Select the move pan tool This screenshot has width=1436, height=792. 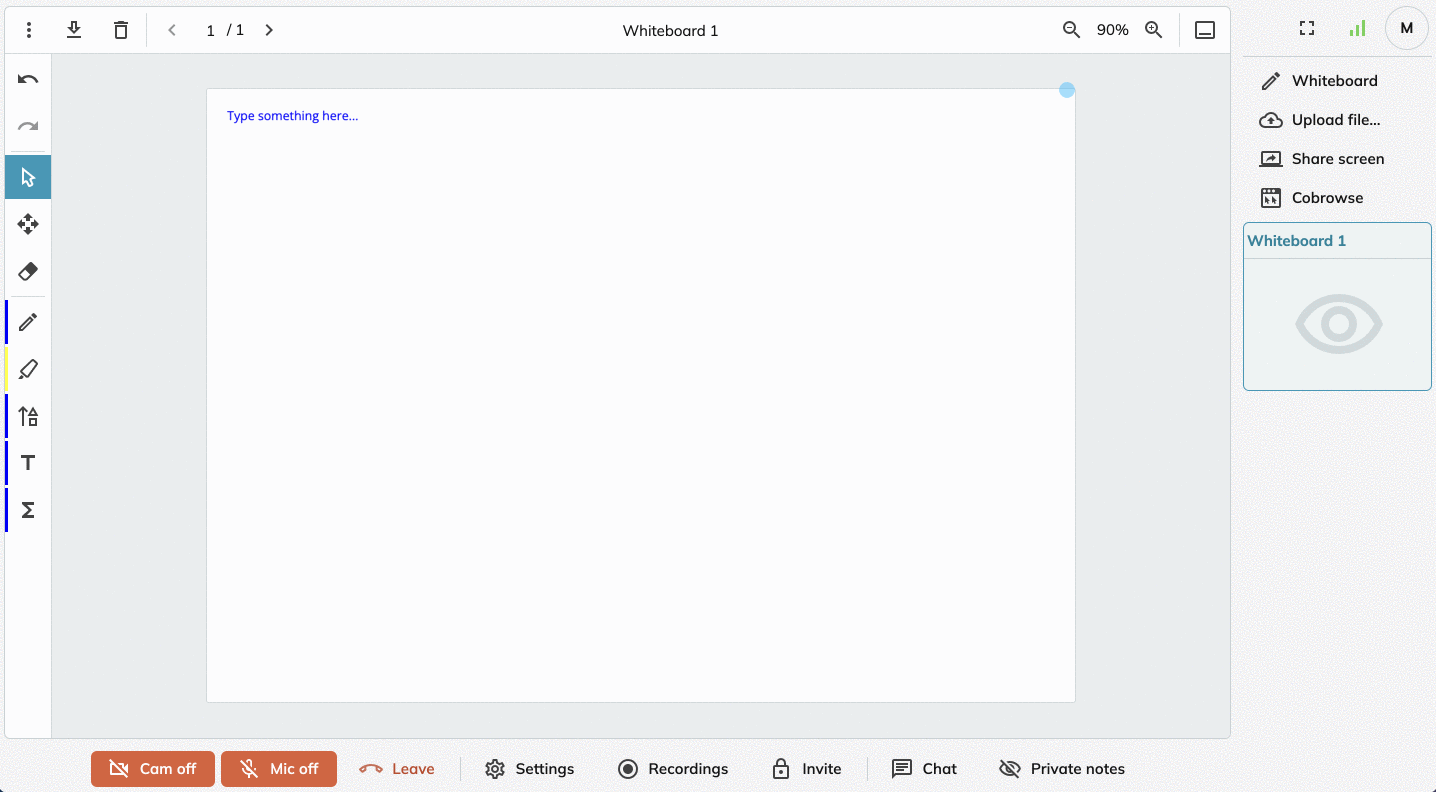[28, 224]
